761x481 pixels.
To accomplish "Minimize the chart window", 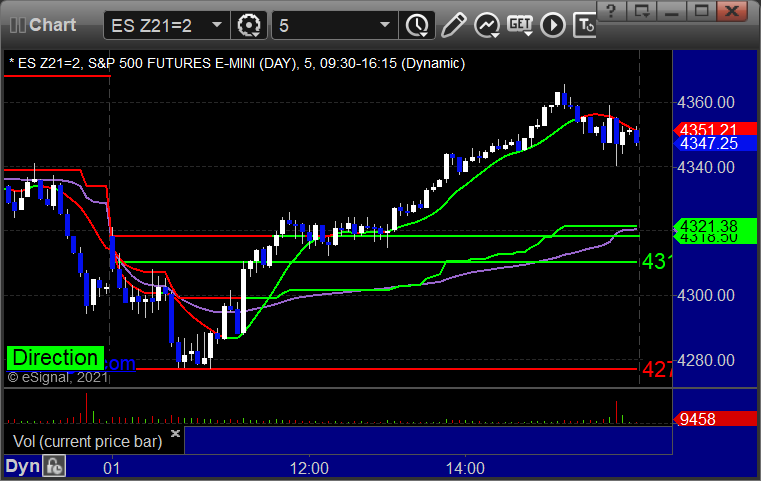I will click(671, 11).
